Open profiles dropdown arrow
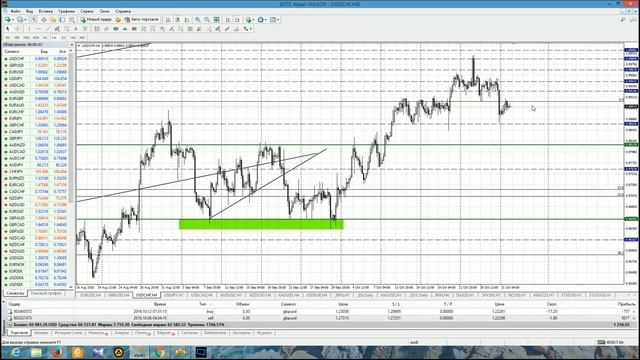Screen dimensions: 640x360 click(x=25, y=20)
